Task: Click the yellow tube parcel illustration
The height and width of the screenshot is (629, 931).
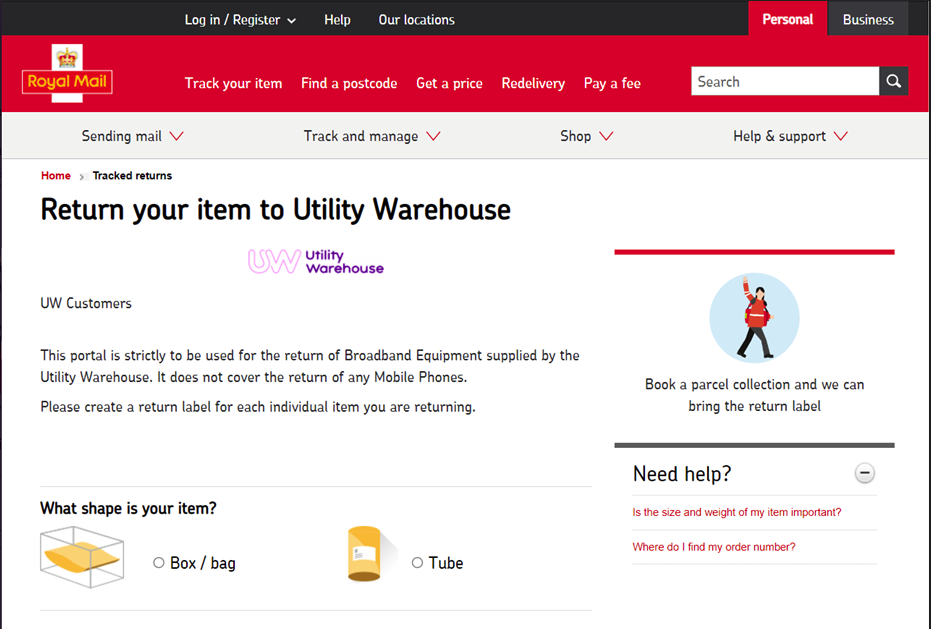Action: pyautogui.click(x=370, y=554)
